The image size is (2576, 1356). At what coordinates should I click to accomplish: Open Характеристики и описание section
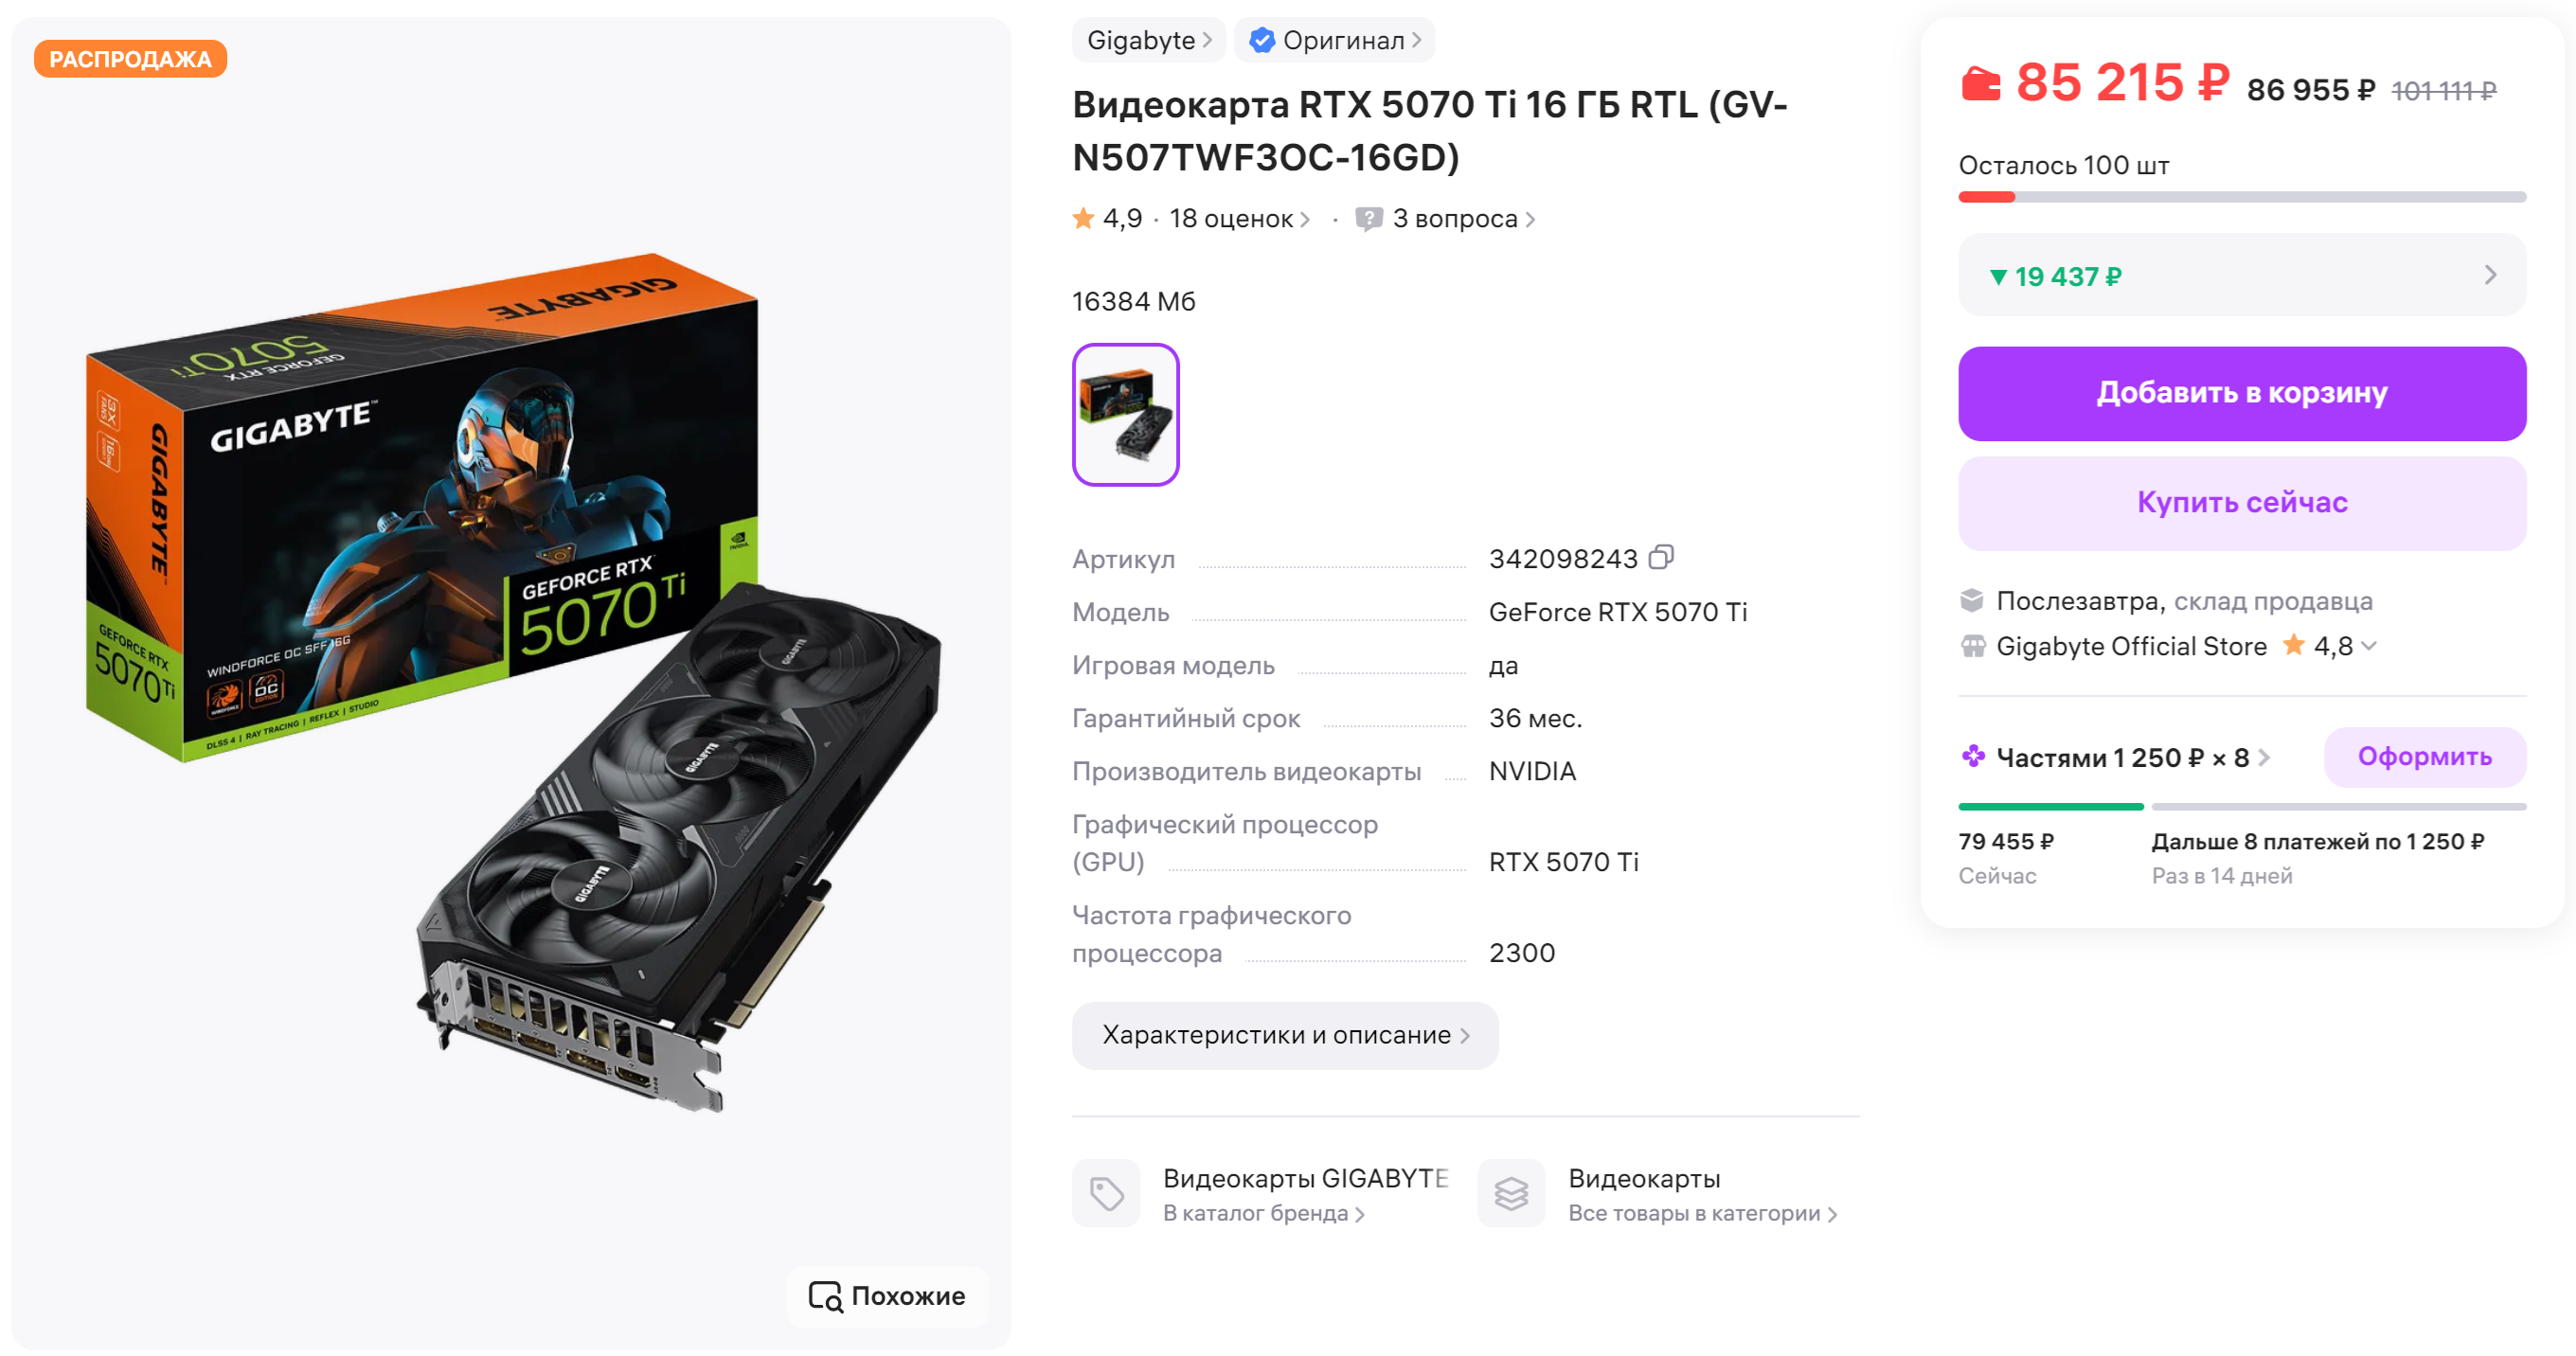coord(1284,1035)
